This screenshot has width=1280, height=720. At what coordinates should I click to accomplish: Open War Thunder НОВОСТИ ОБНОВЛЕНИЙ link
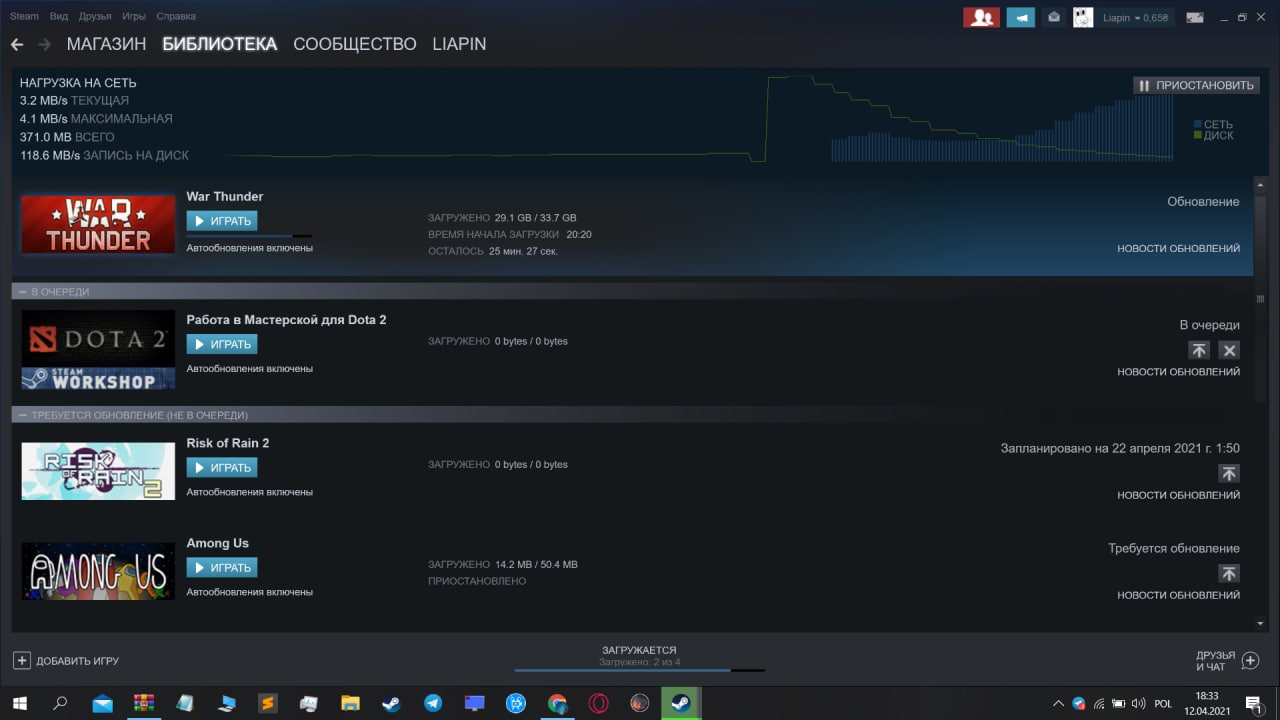coord(1178,248)
